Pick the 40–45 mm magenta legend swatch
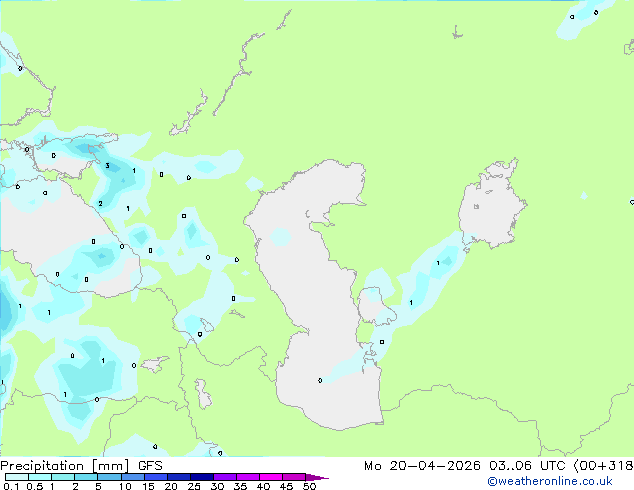 click(271, 477)
